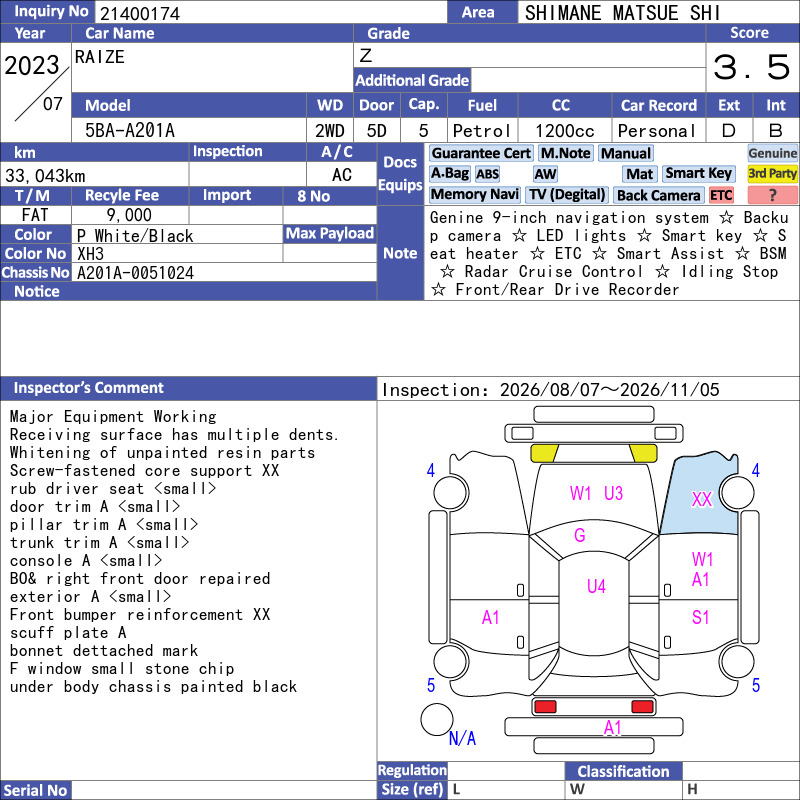Click the car name RAIZE

(x=99, y=57)
